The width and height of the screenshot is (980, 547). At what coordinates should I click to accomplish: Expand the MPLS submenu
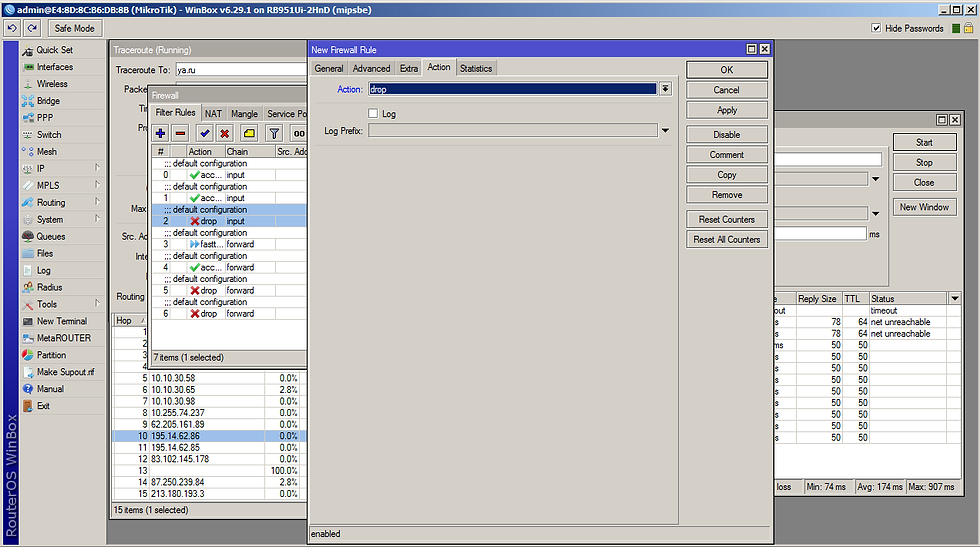coord(98,185)
